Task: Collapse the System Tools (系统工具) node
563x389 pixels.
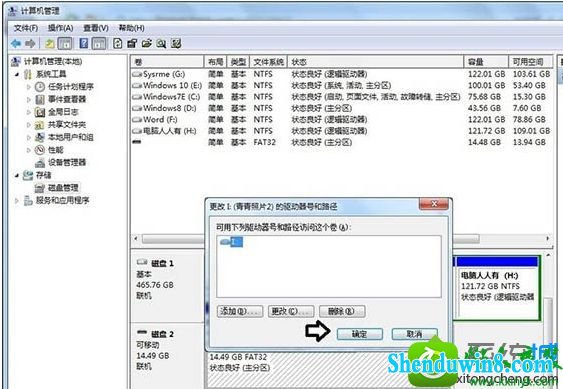Action: 17,74
